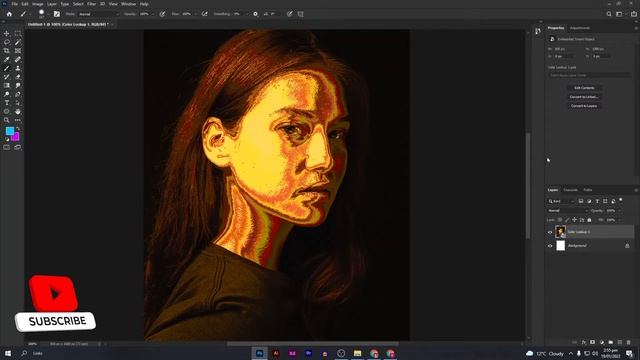Hide the Color Lookup 1 layer
Screen dimensions: 640x360
pyautogui.click(x=550, y=232)
